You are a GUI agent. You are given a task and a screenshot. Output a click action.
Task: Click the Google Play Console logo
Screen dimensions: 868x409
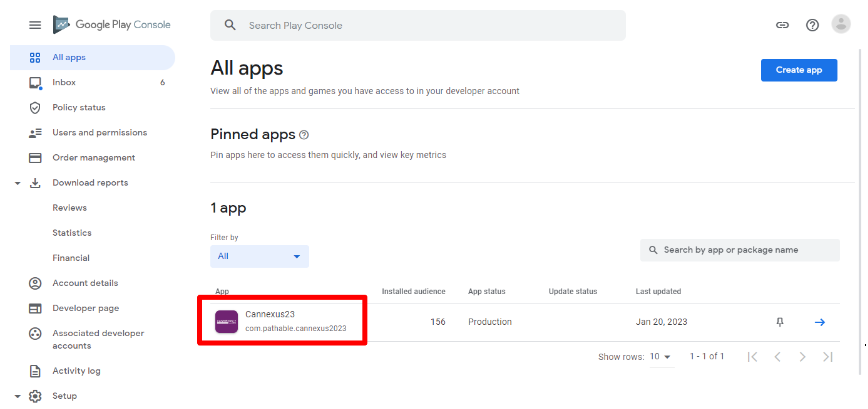(111, 25)
